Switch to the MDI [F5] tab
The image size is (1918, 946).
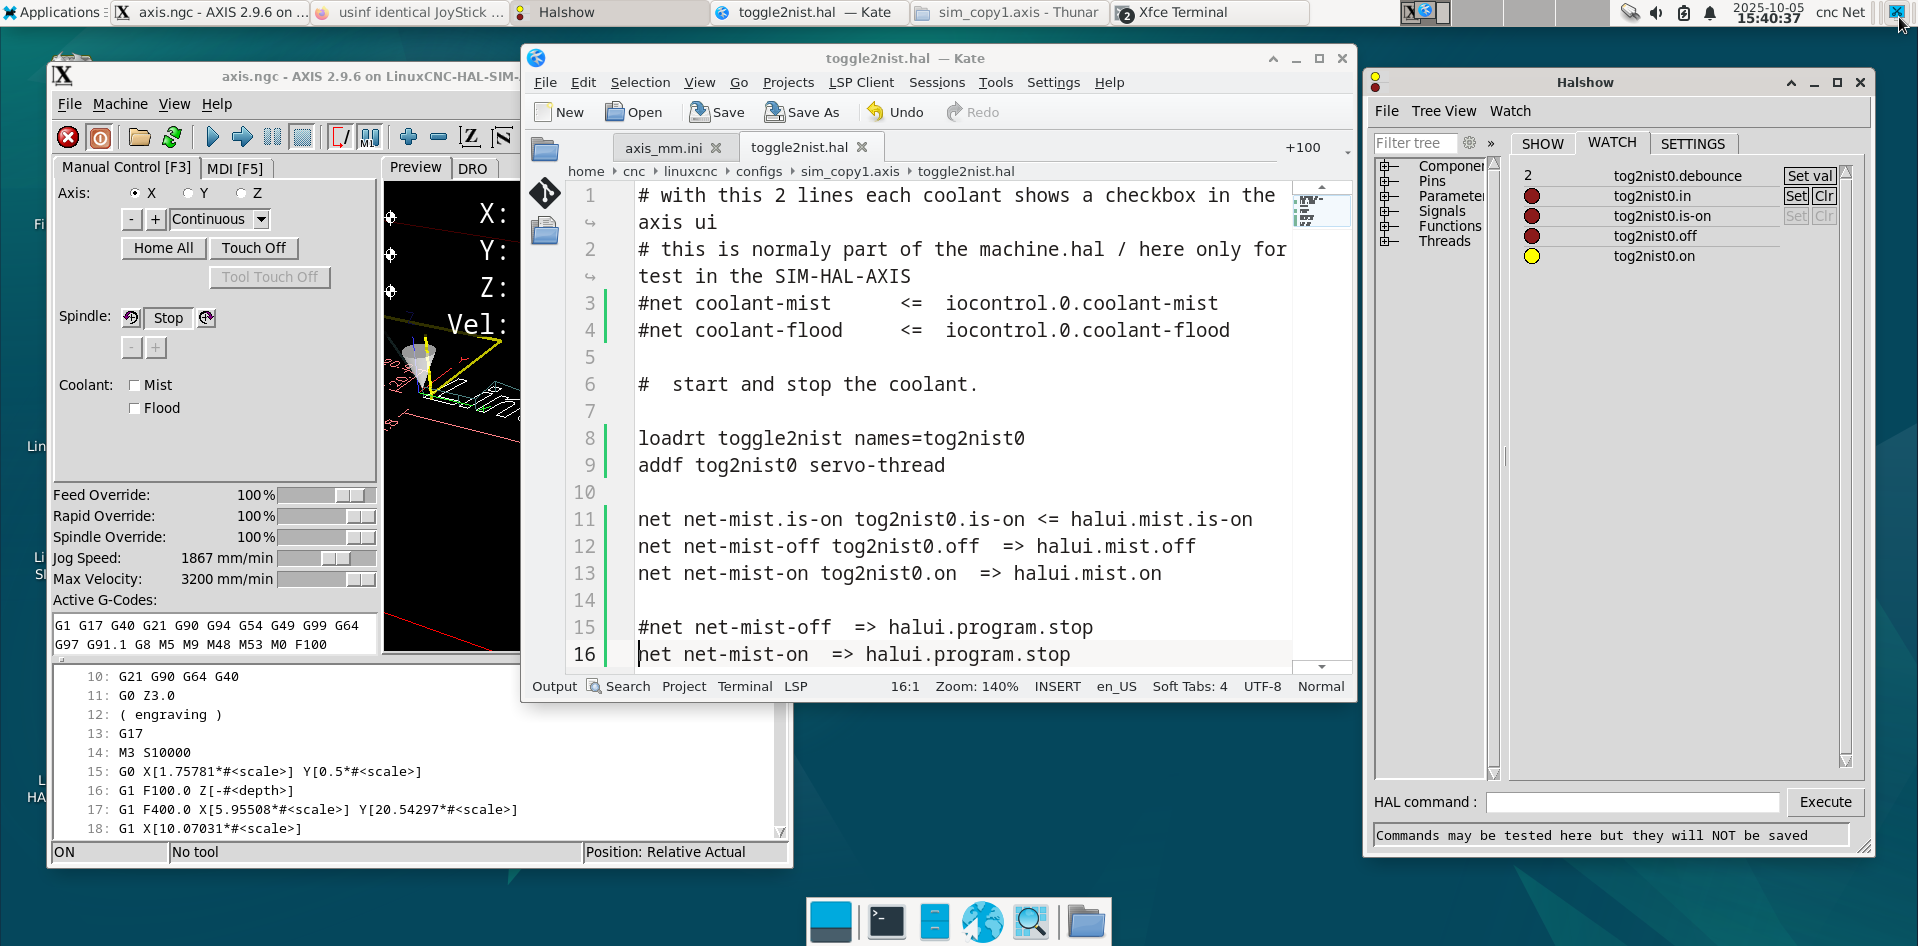coord(235,169)
